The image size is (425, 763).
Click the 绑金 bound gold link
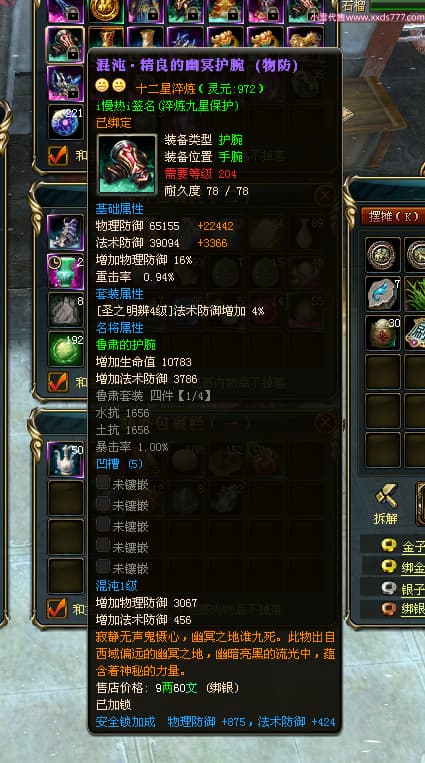(413, 567)
